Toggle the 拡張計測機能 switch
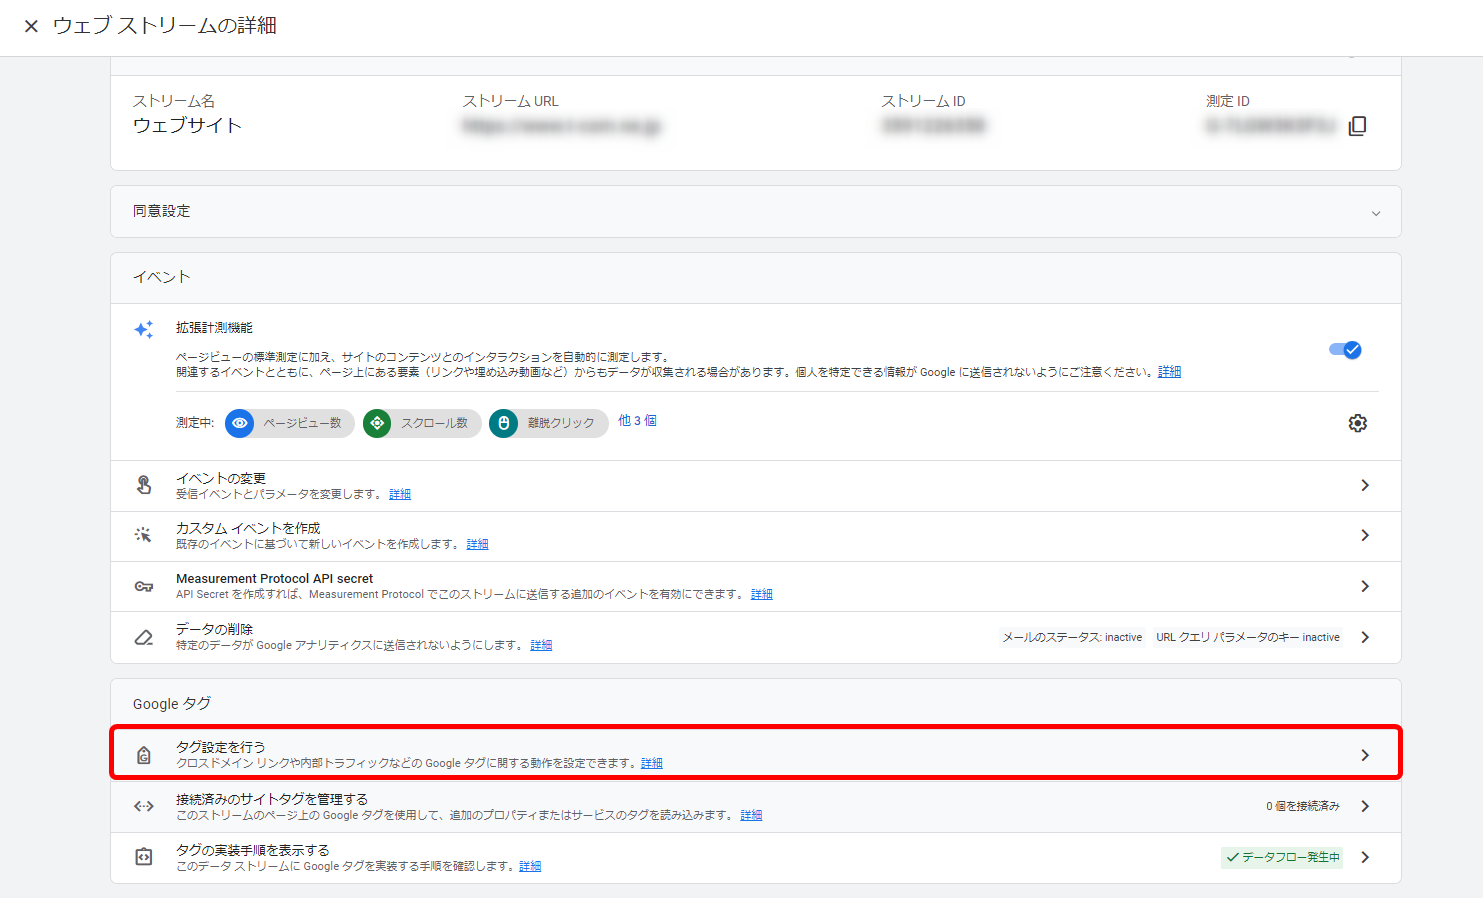This screenshot has width=1483, height=898. point(1345,350)
